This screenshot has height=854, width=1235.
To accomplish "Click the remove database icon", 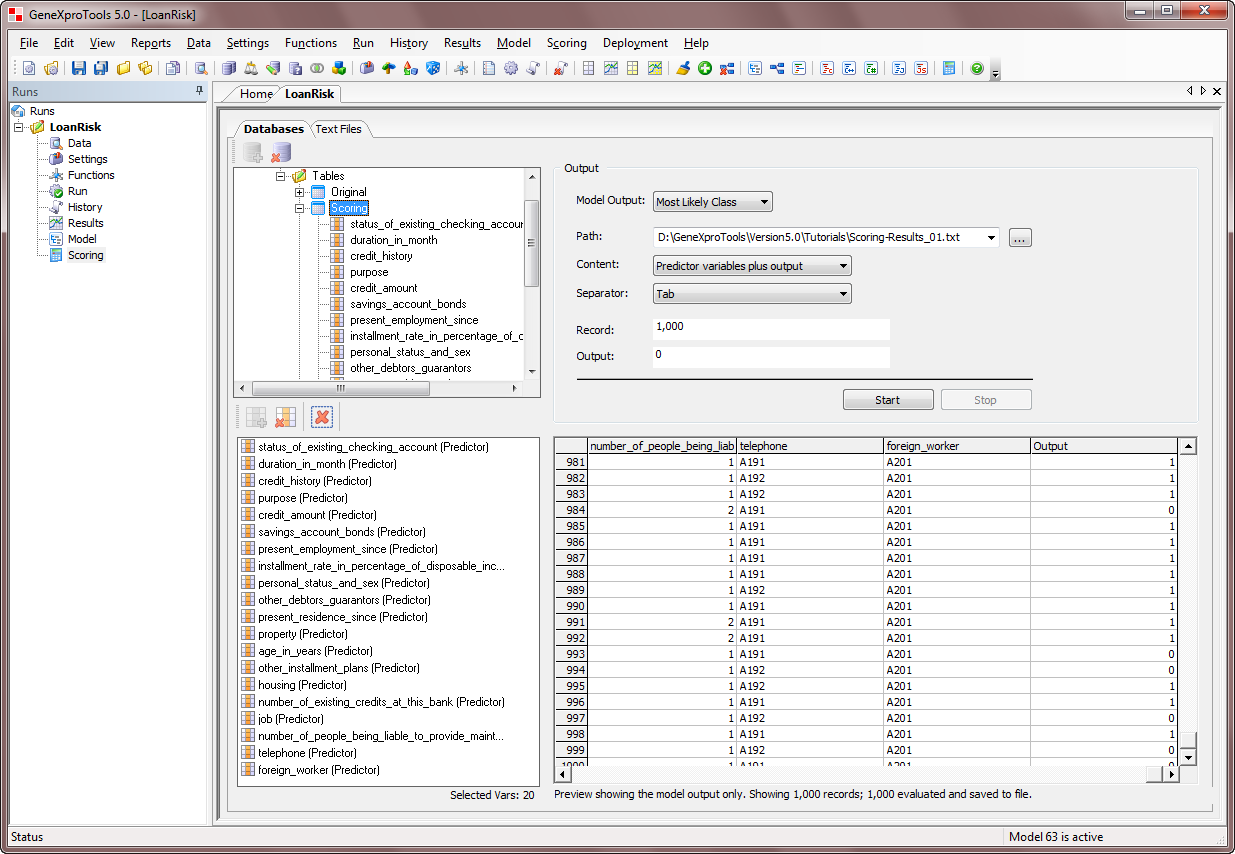I will tap(281, 153).
